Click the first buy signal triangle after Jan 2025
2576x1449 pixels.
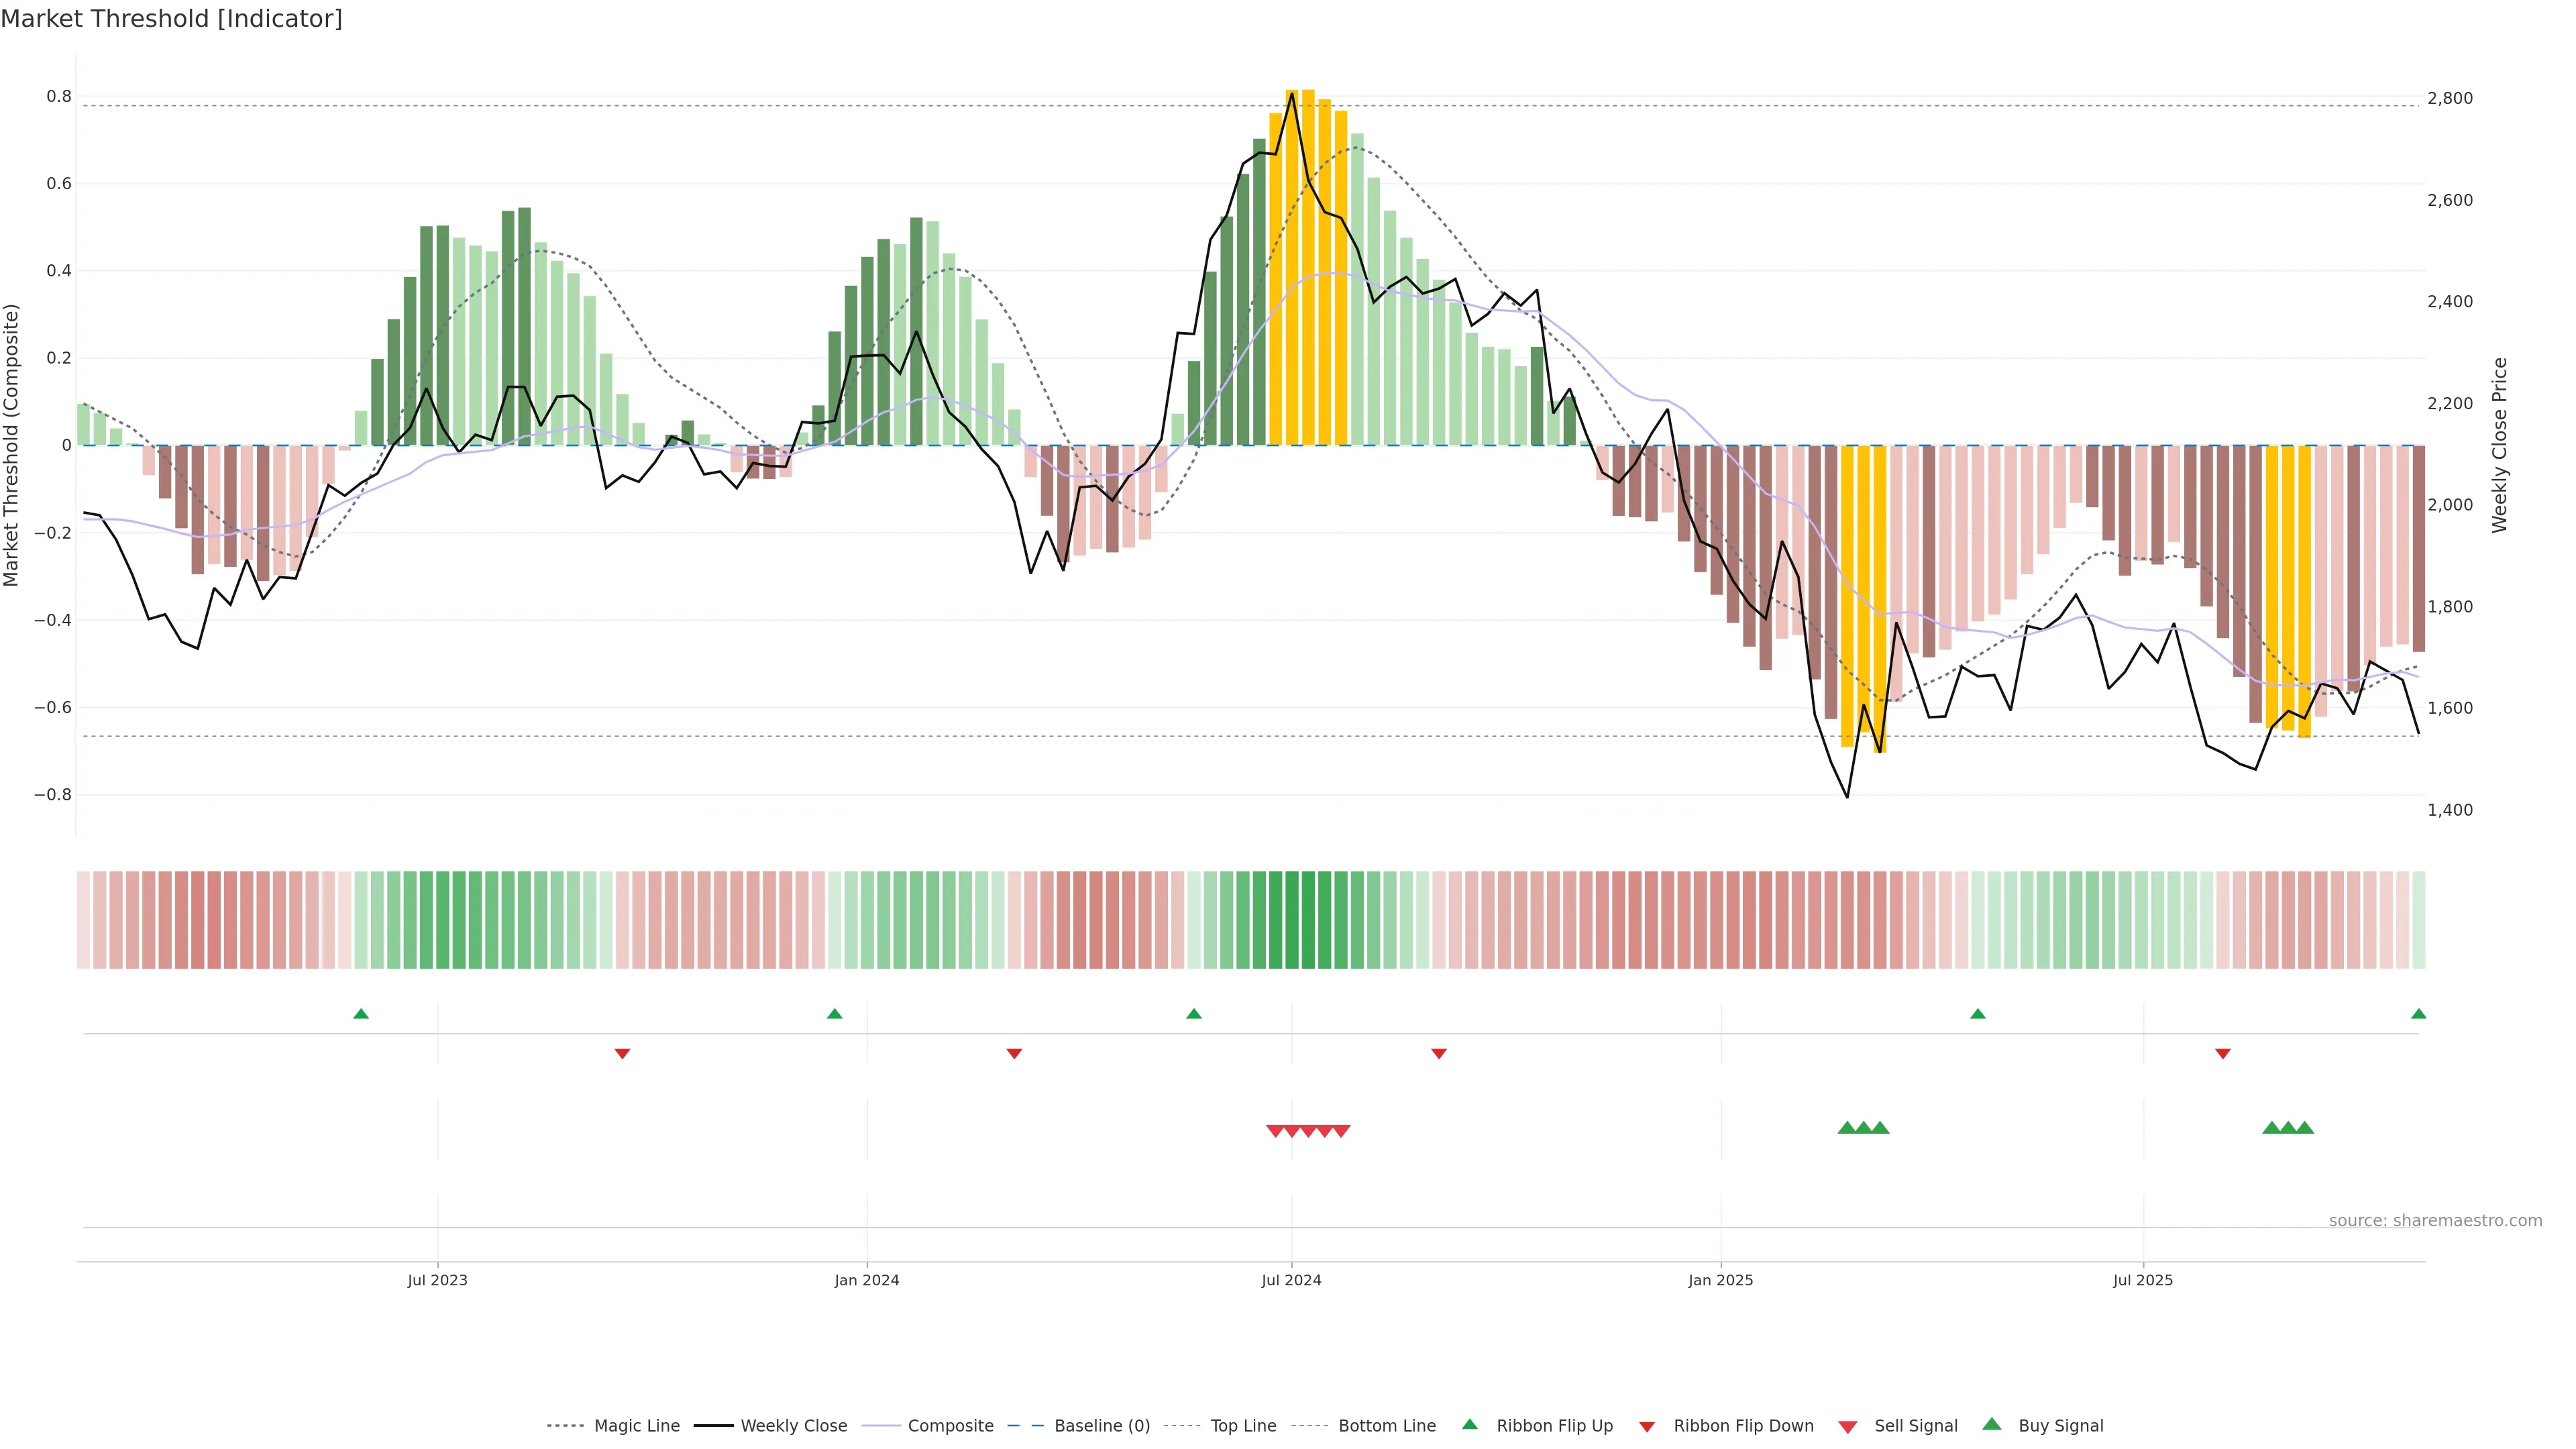pyautogui.click(x=1847, y=1128)
